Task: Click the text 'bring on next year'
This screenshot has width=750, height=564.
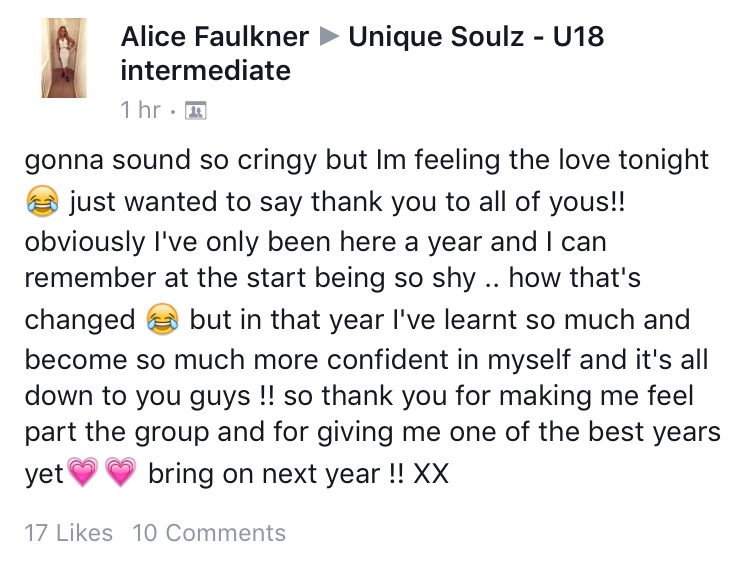Action: (264, 474)
